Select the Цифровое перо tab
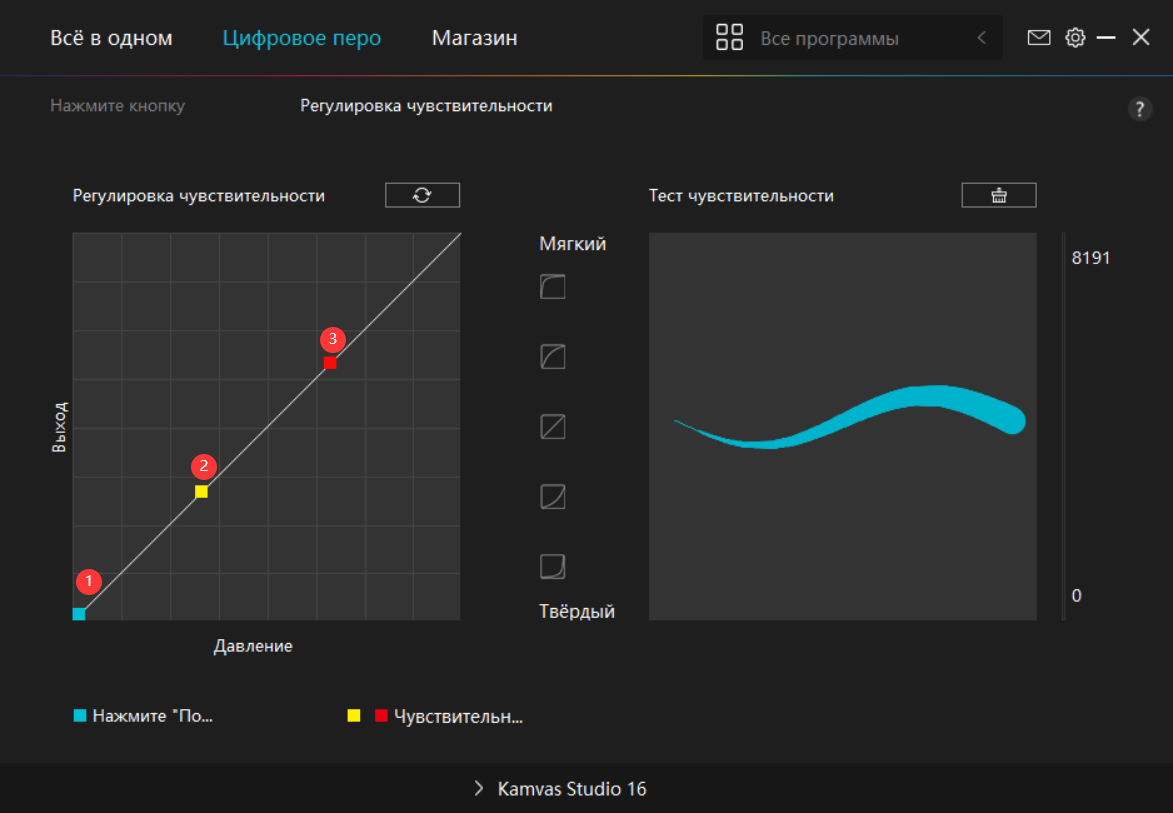1173x813 pixels. pyautogui.click(x=301, y=38)
